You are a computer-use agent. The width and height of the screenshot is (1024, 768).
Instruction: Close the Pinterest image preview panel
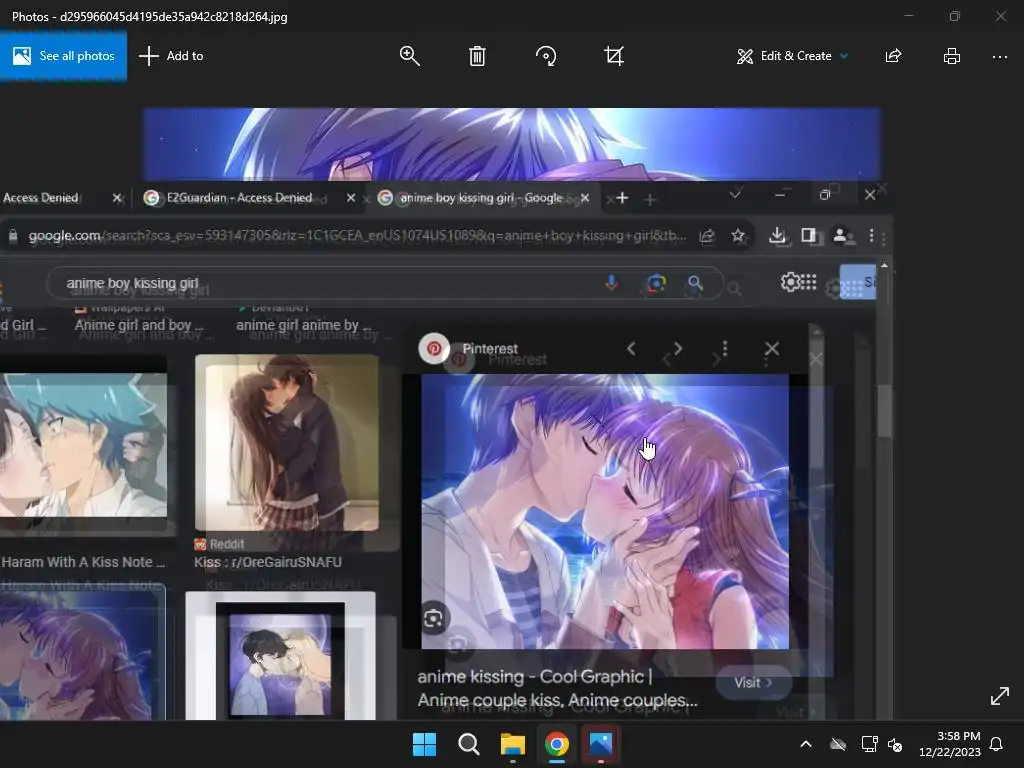(772, 349)
